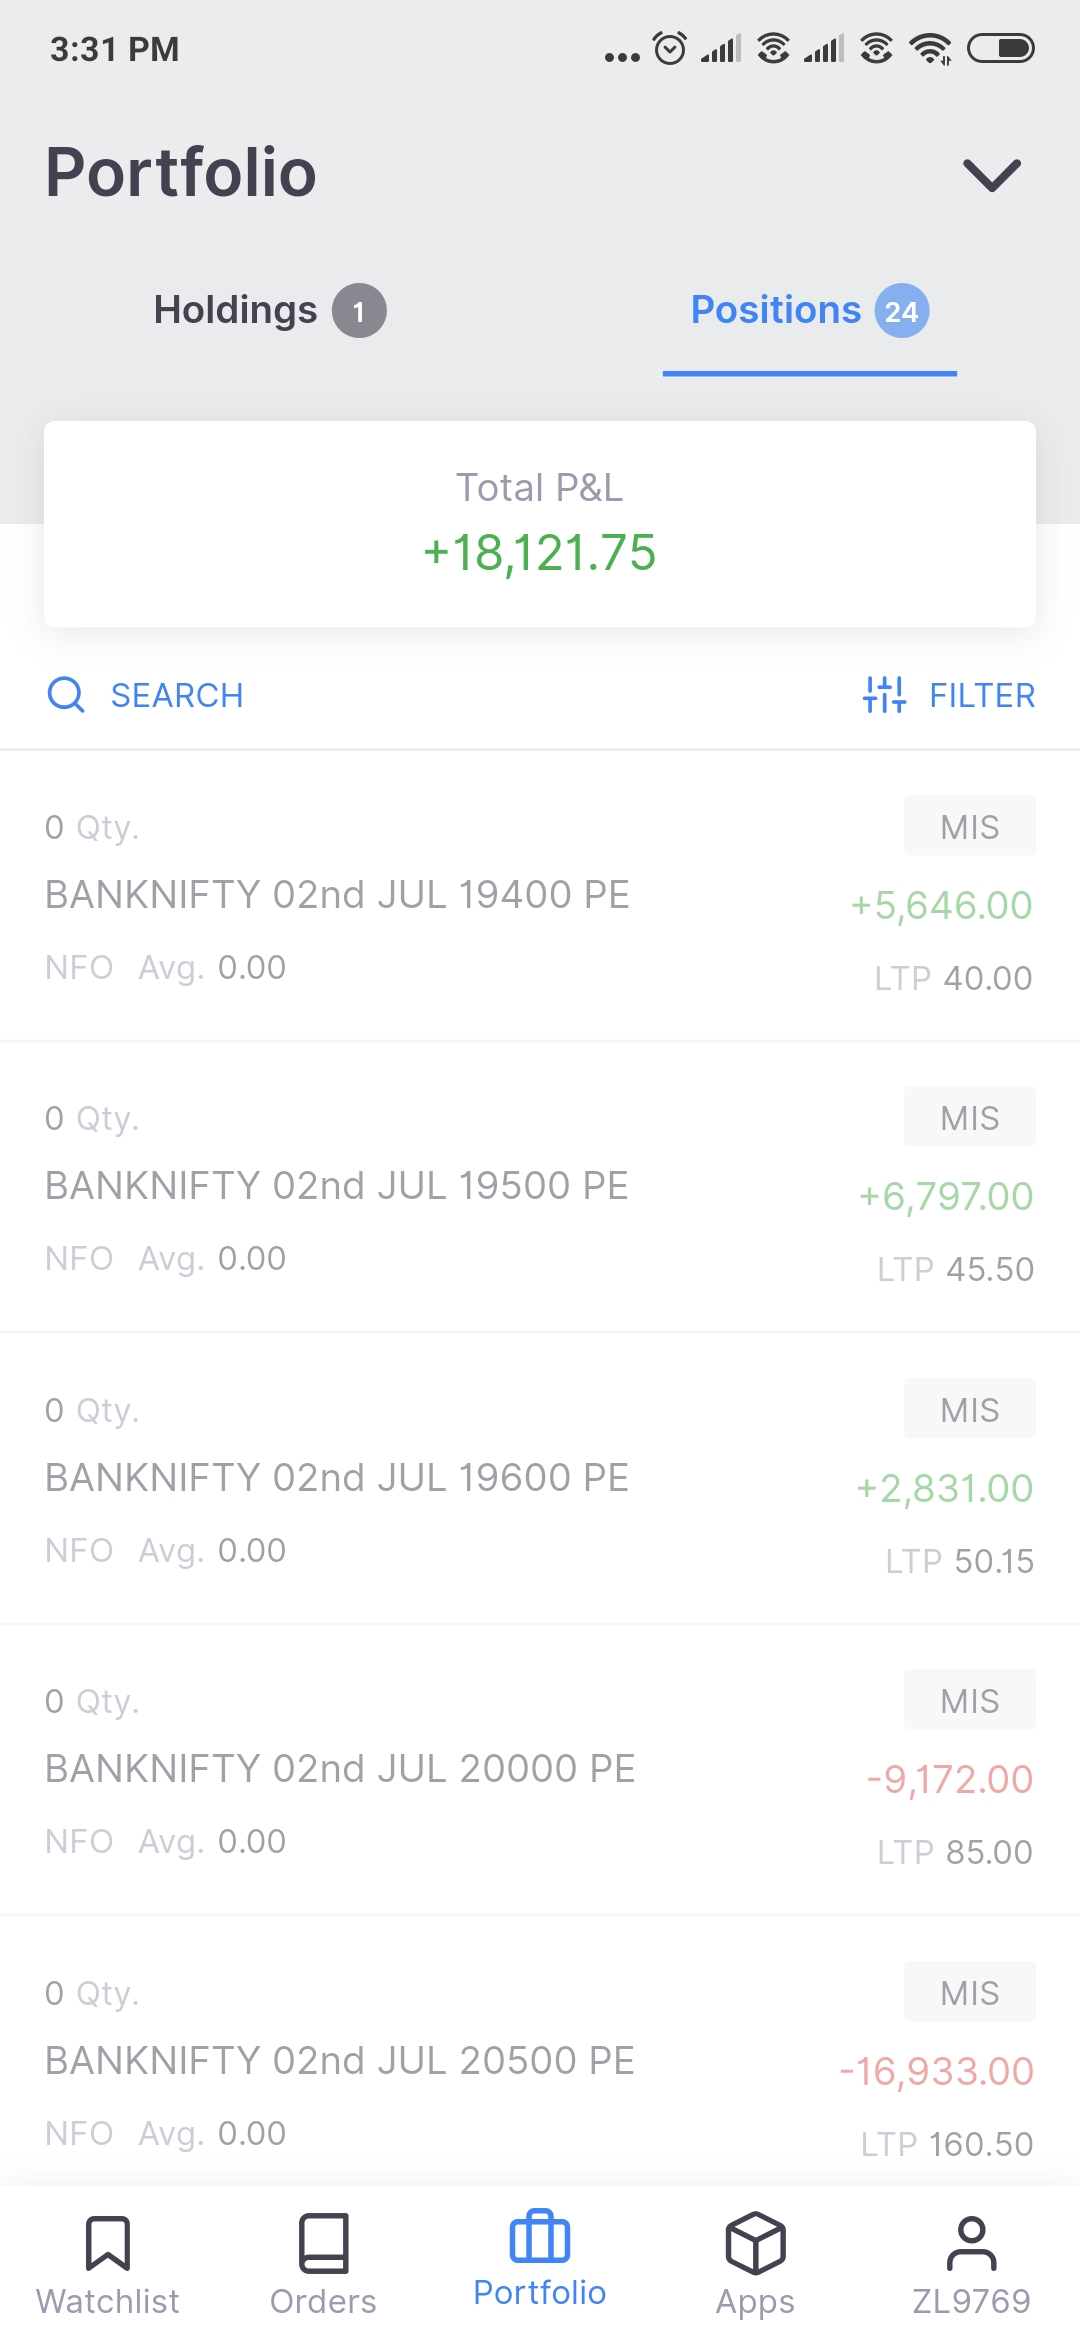Tap the search magnifier icon
The height and width of the screenshot is (2340, 1080).
point(66,694)
